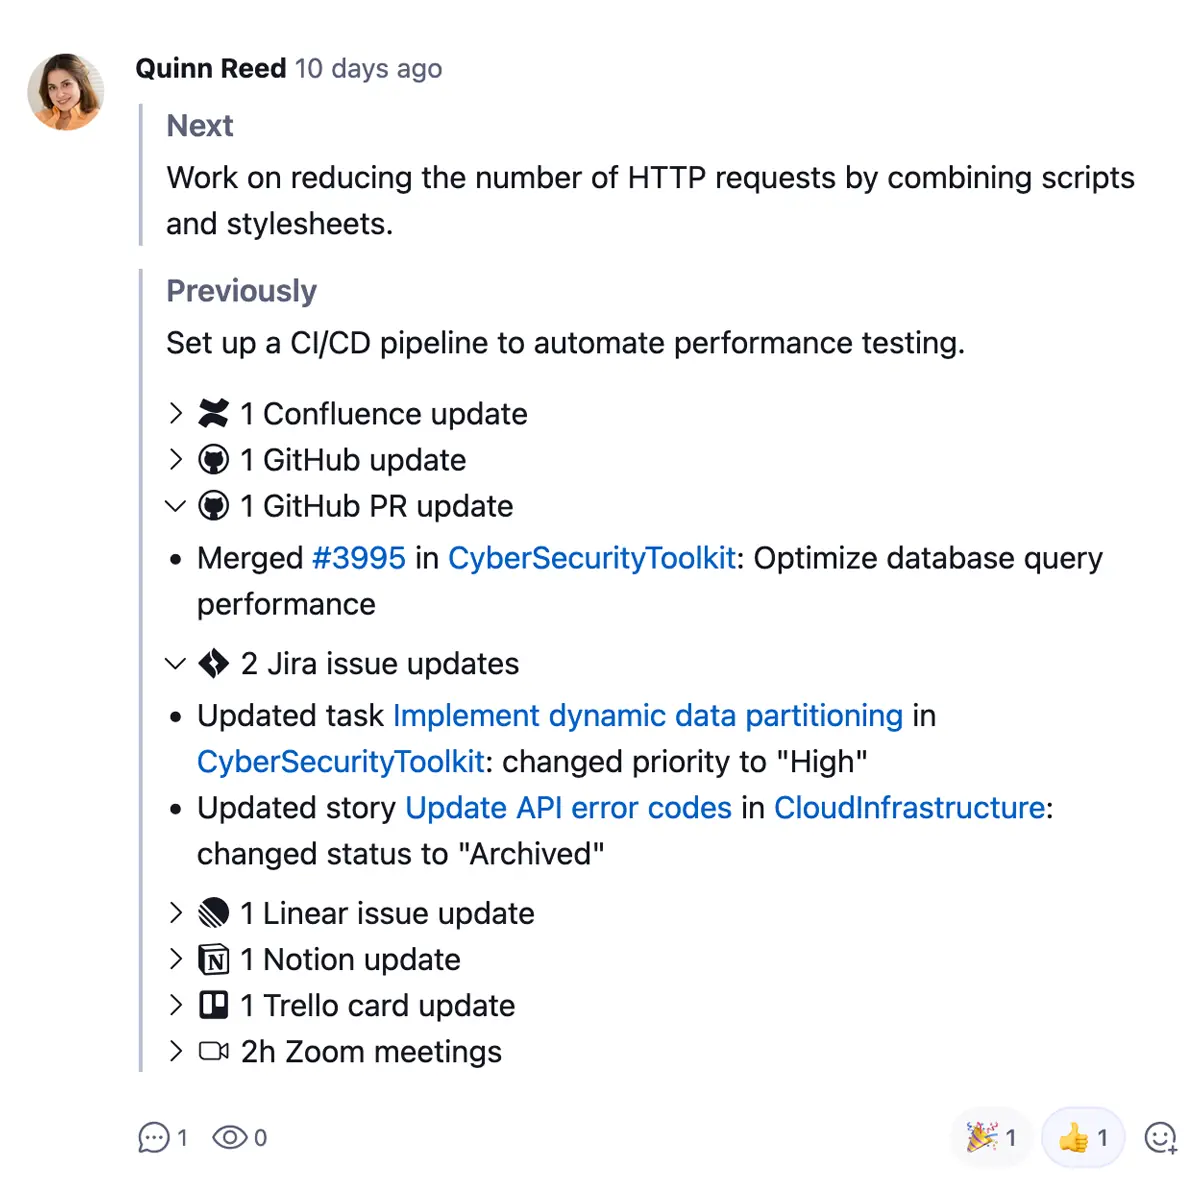
Task: Click the GitHub icon next to GitHub update
Action: [213, 460]
